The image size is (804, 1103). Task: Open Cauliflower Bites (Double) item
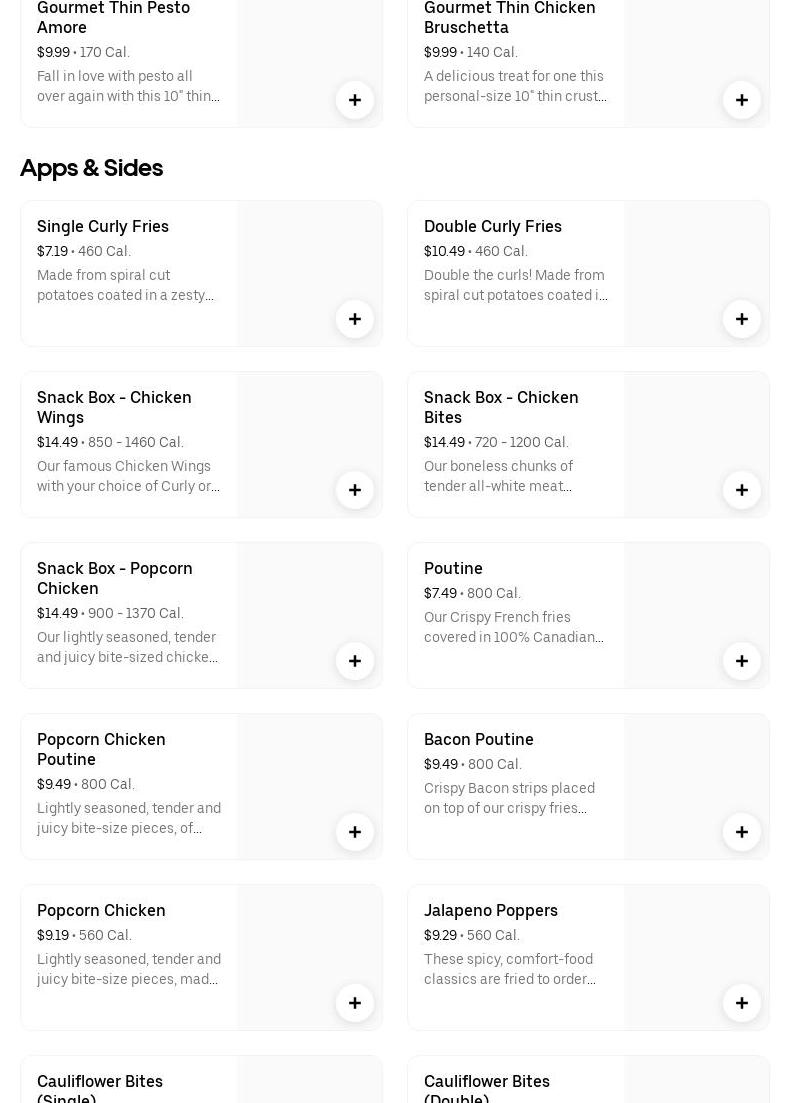[487, 1085]
